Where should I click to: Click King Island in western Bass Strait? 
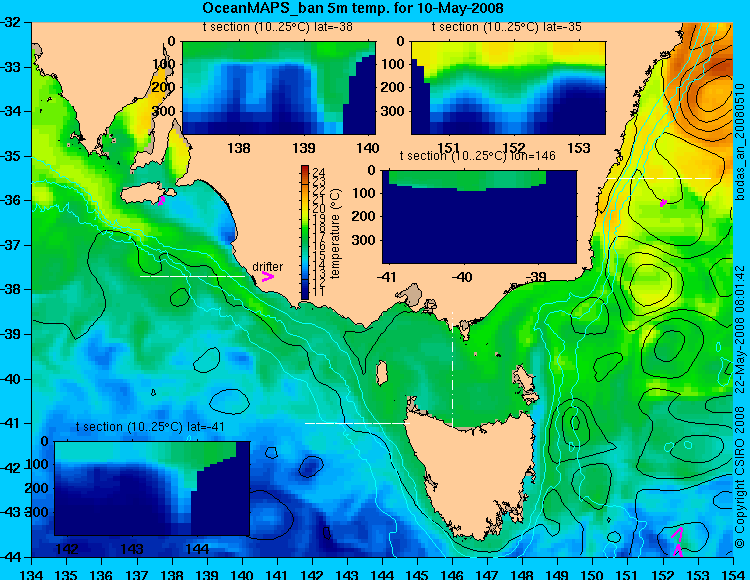pos(382,373)
